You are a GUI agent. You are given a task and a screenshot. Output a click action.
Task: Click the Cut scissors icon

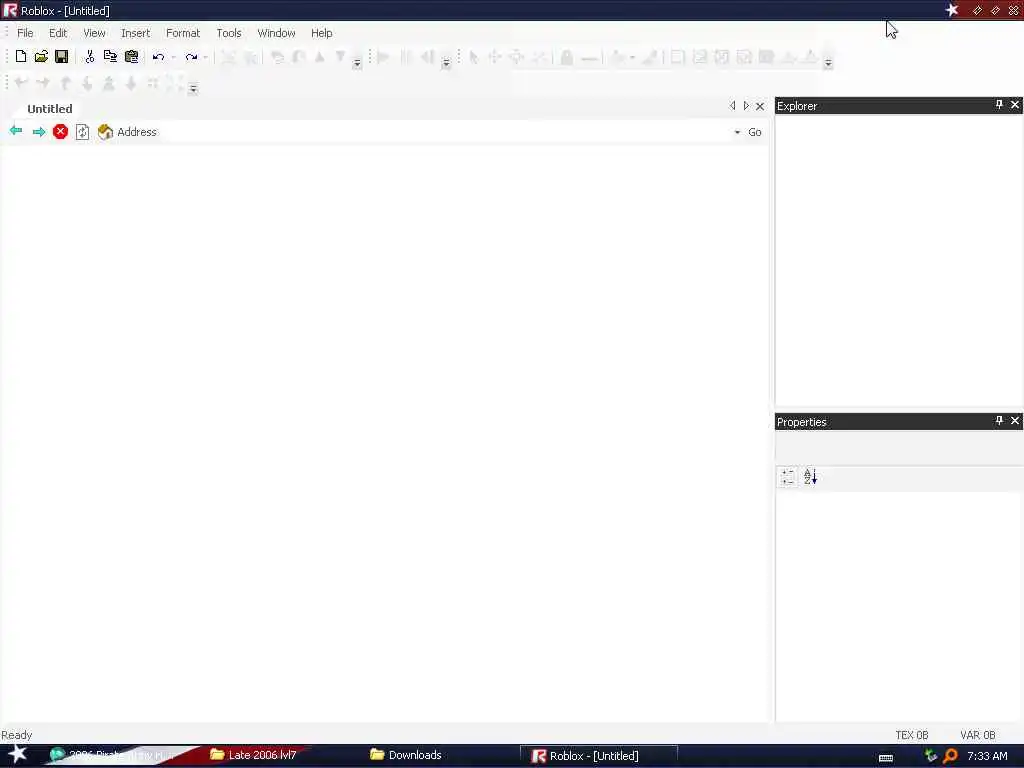89,57
